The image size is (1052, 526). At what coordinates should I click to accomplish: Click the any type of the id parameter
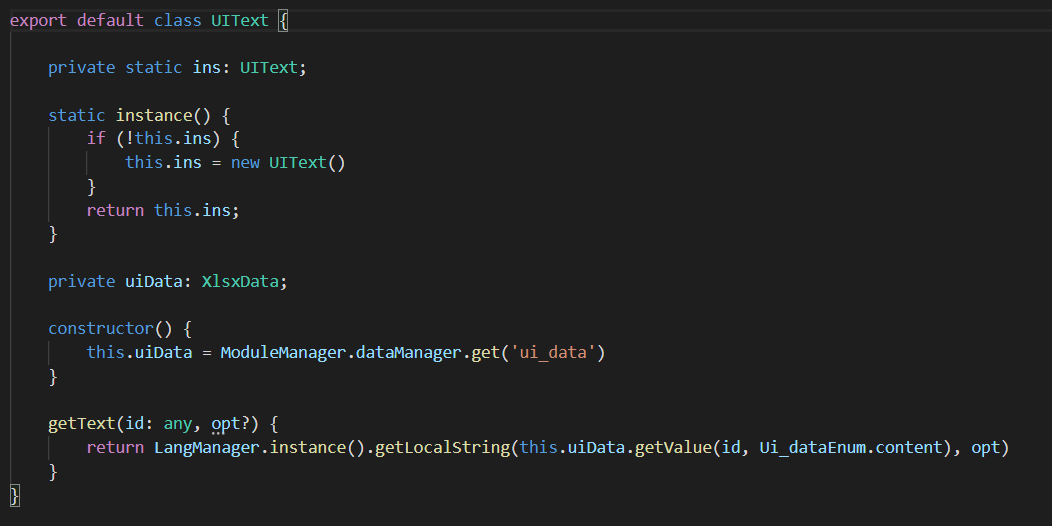pos(178,423)
